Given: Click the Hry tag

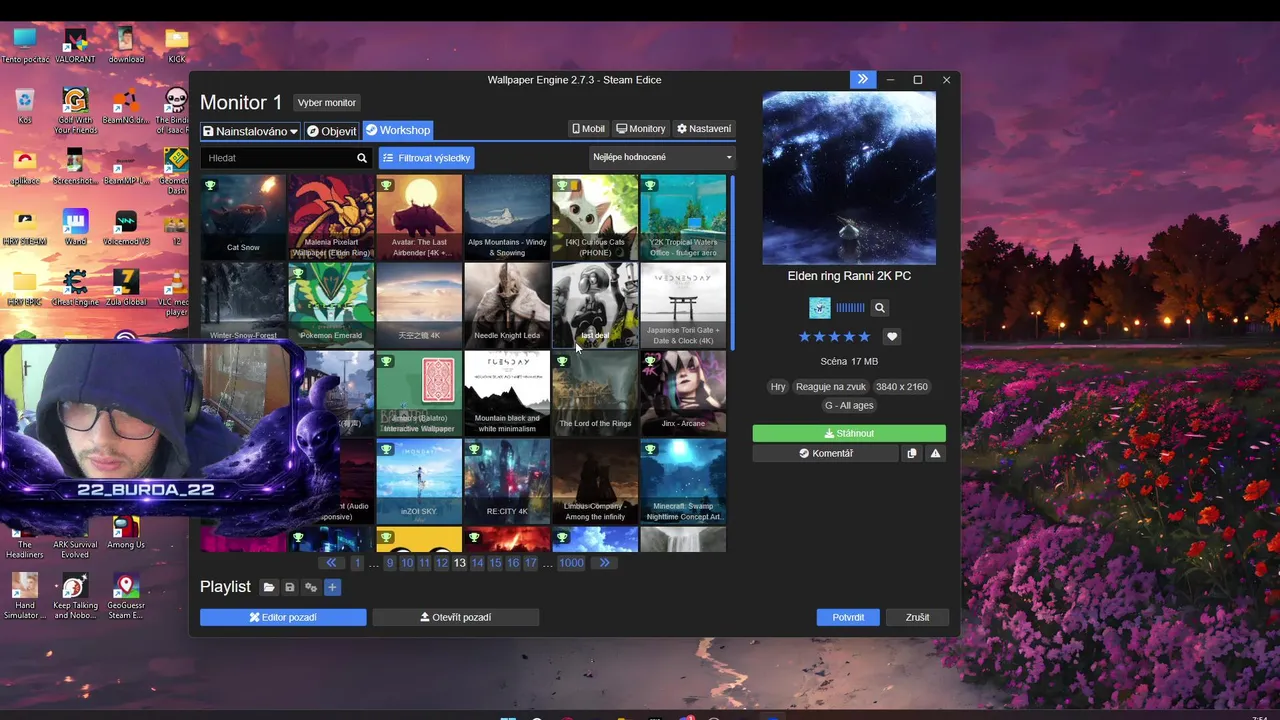Looking at the screenshot, I should click(778, 387).
